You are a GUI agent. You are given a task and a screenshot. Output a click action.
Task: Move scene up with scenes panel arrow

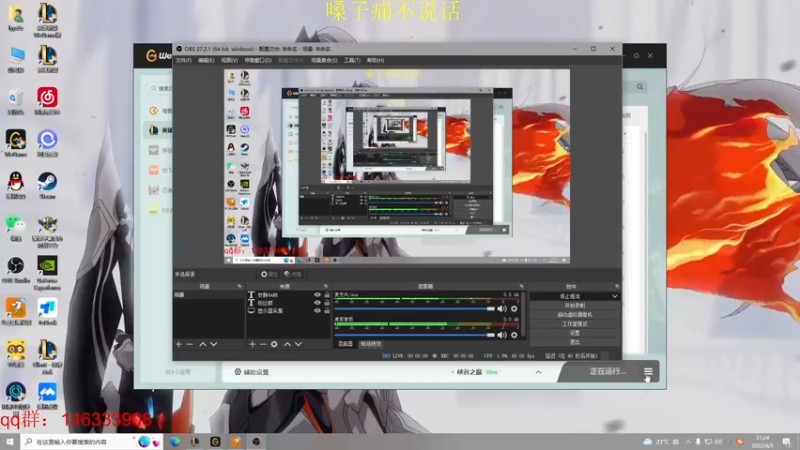pyautogui.click(x=203, y=344)
